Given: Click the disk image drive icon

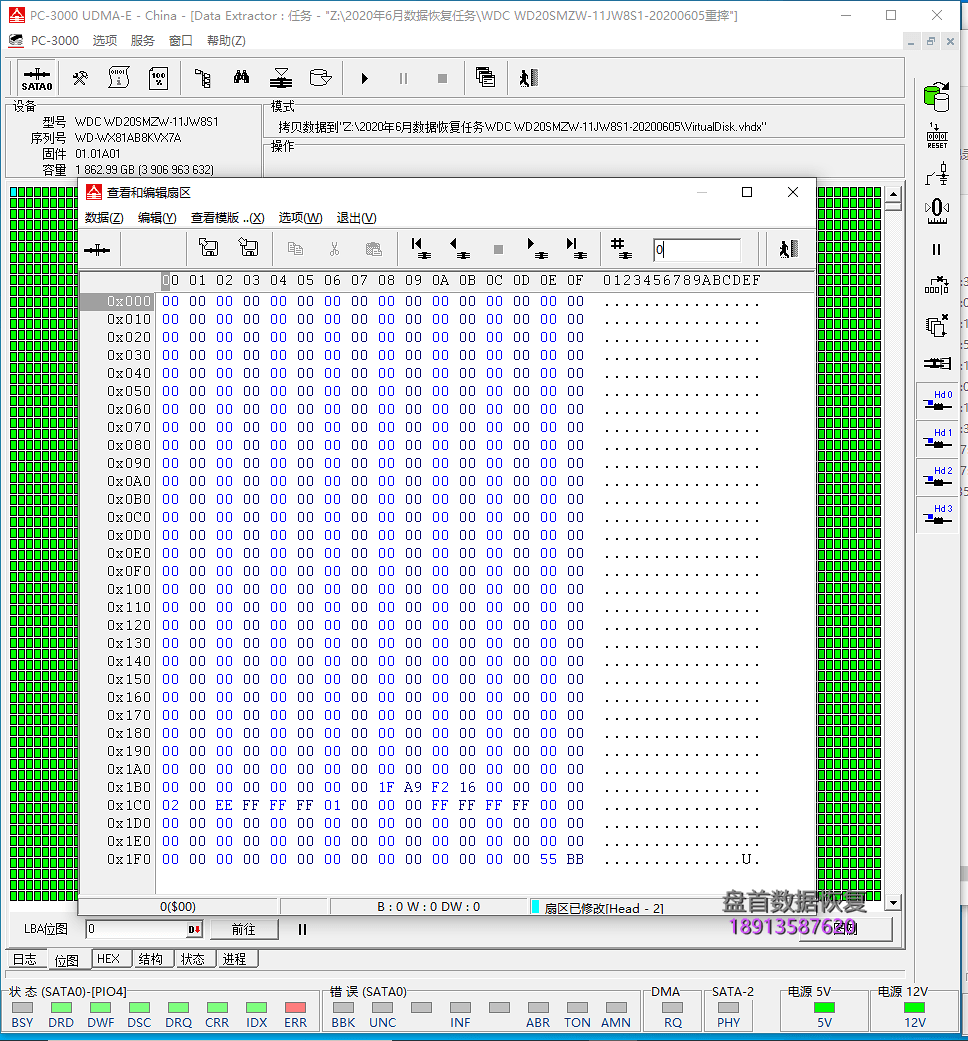Looking at the screenshot, I should click(321, 78).
